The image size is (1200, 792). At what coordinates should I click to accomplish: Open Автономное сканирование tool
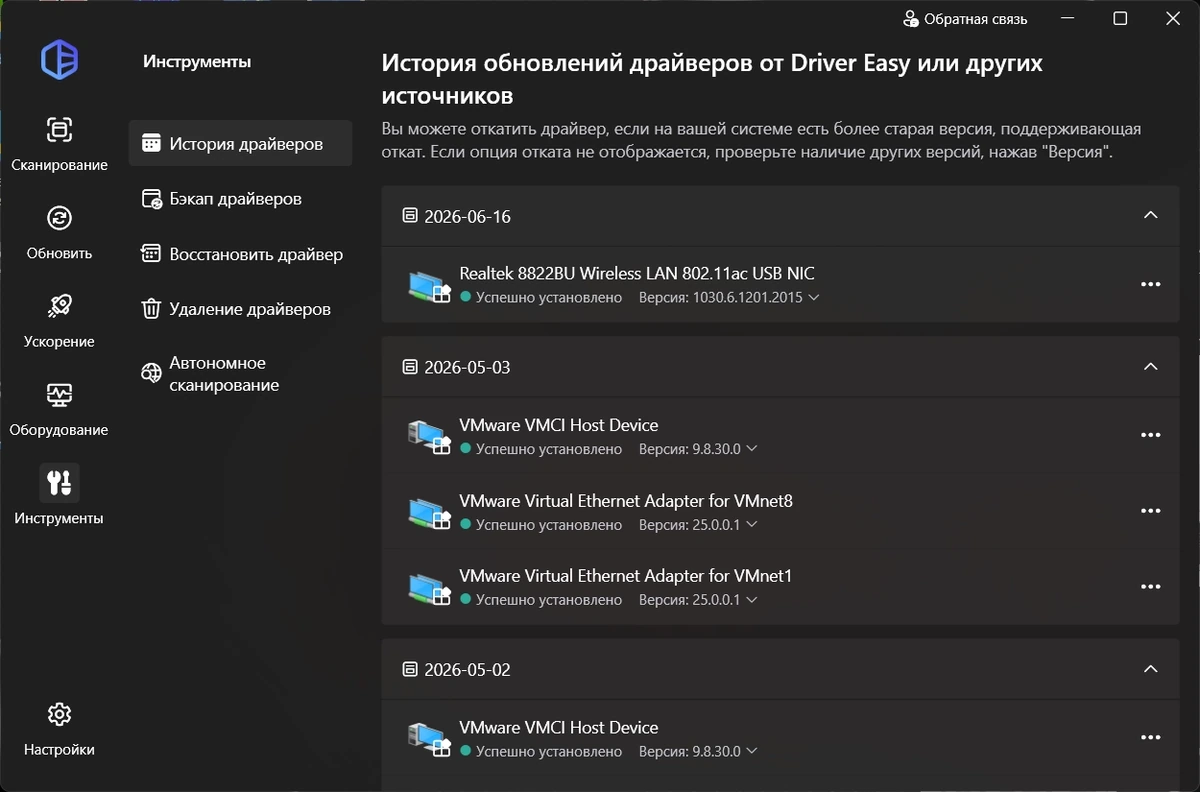240,374
